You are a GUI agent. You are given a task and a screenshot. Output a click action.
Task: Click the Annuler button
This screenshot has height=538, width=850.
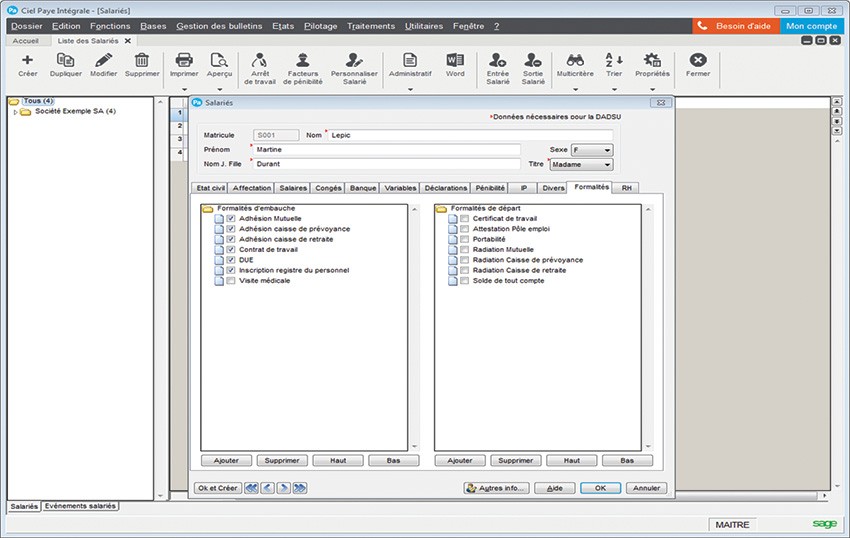[x=646, y=488]
